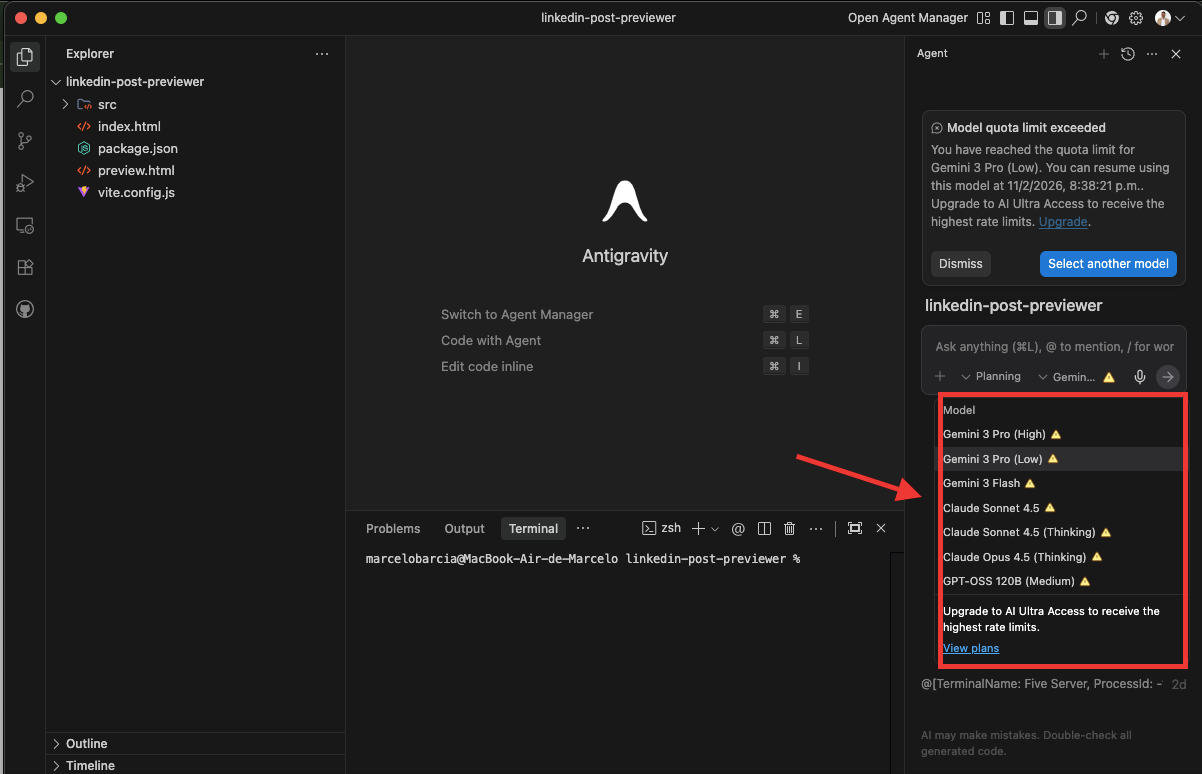Toggle the bottom panel layout button

pyautogui.click(x=1030, y=18)
